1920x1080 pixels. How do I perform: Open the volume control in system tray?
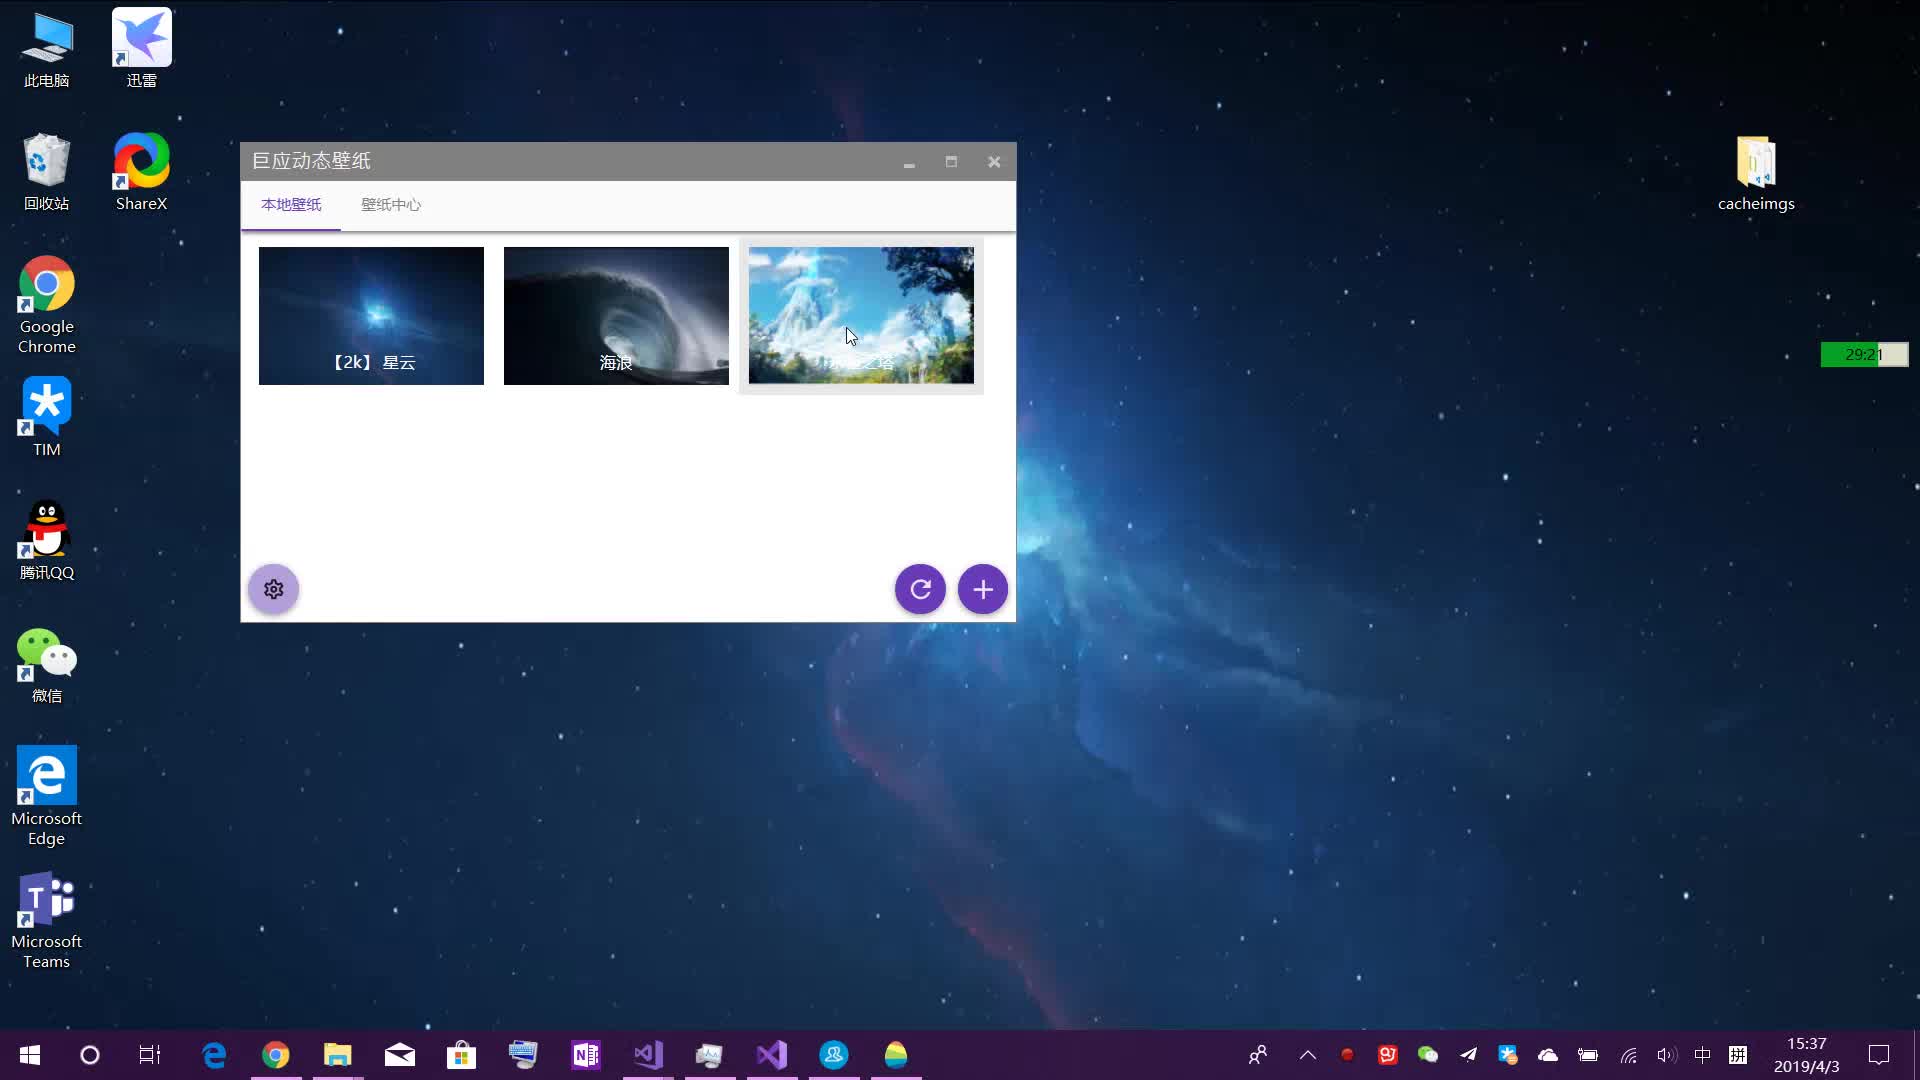click(1665, 1055)
